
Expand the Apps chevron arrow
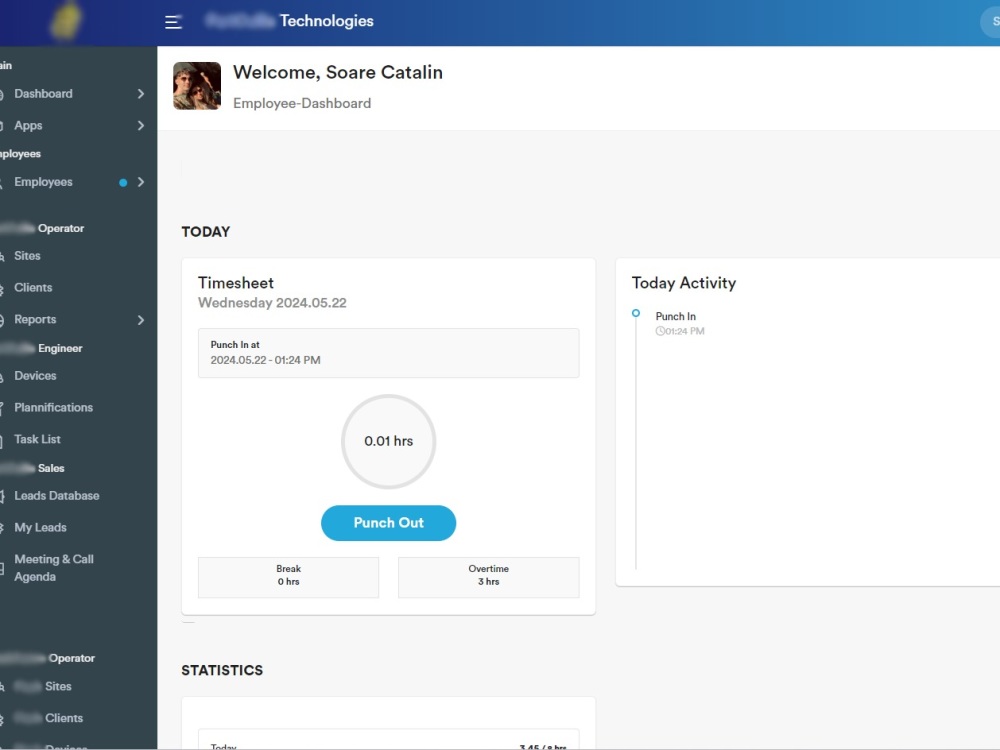click(141, 126)
